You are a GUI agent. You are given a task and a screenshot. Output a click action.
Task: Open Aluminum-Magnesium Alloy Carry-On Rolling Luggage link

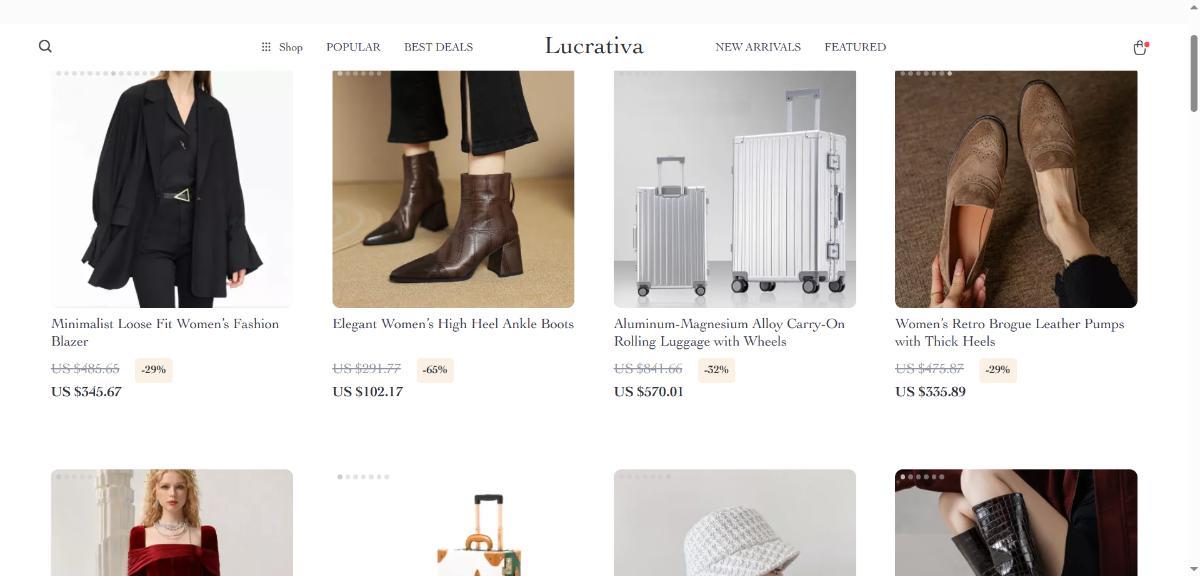(x=729, y=332)
